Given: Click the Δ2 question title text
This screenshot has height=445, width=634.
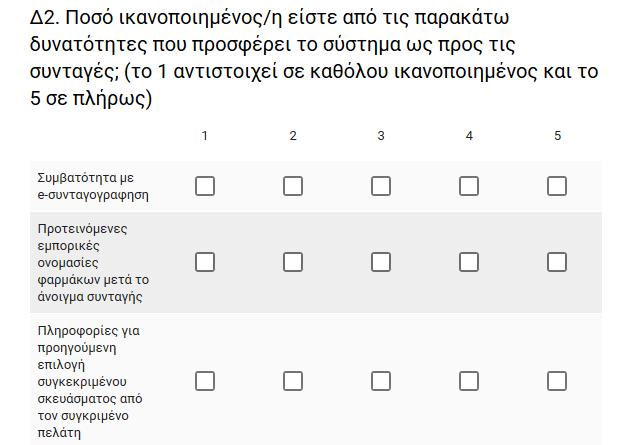Looking at the screenshot, I should click(x=314, y=58).
